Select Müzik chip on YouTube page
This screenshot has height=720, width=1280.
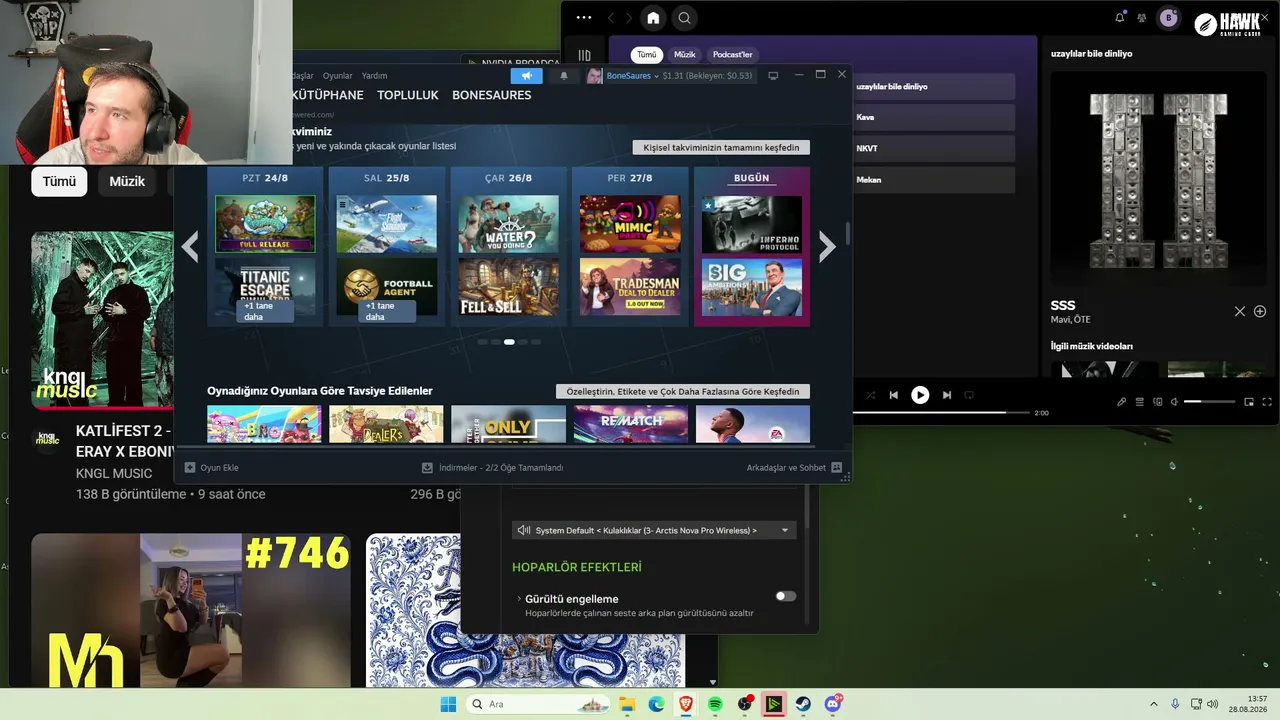[127, 182]
